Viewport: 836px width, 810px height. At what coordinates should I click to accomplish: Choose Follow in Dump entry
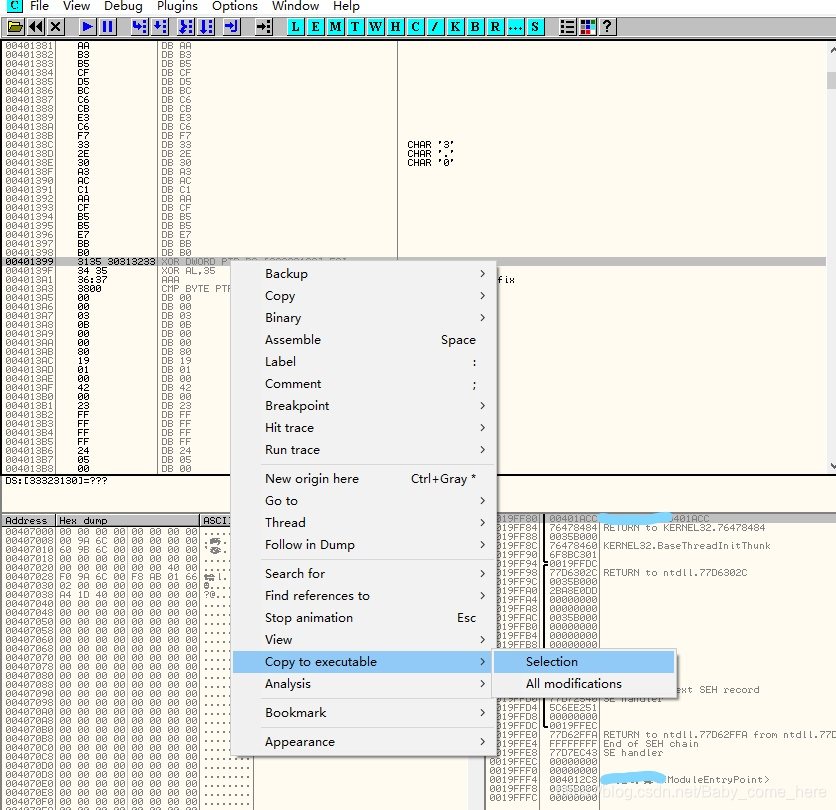(x=364, y=544)
